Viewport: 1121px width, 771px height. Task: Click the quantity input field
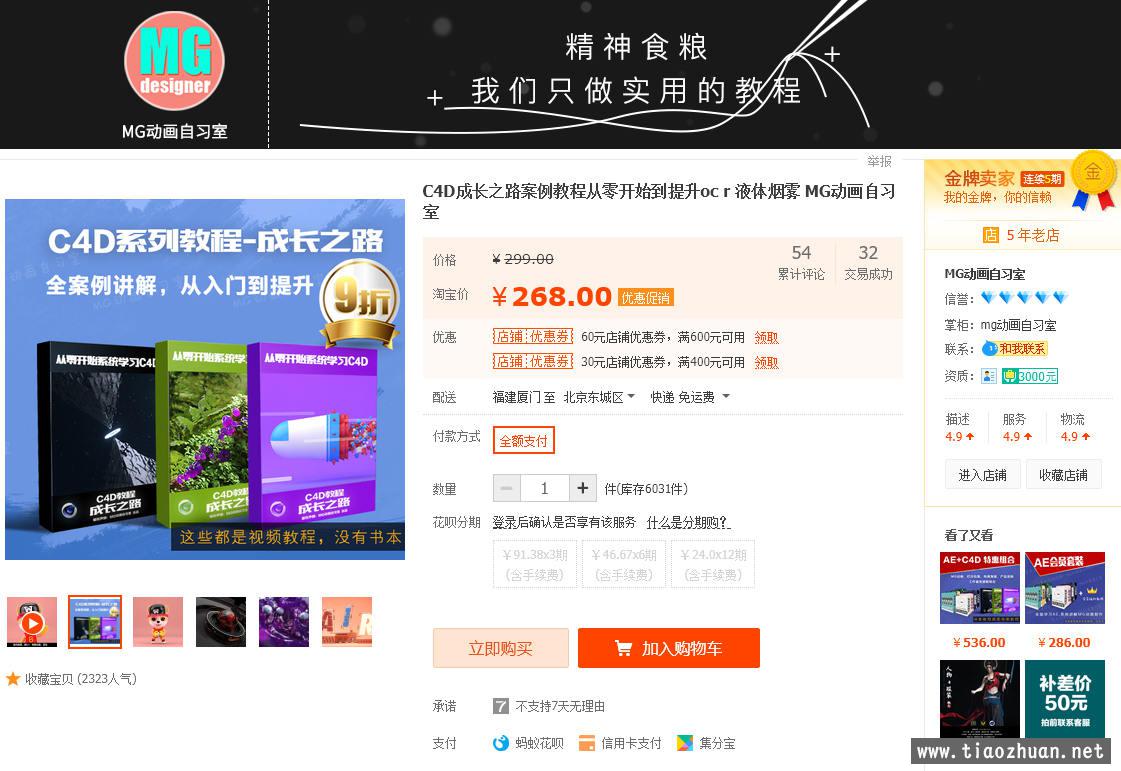[x=545, y=488]
